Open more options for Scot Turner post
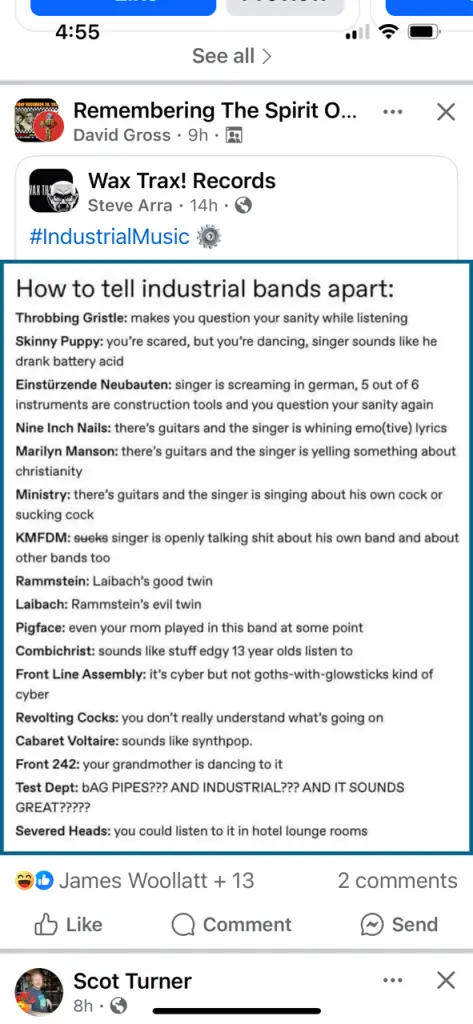This screenshot has width=473, height=1024. [393, 980]
